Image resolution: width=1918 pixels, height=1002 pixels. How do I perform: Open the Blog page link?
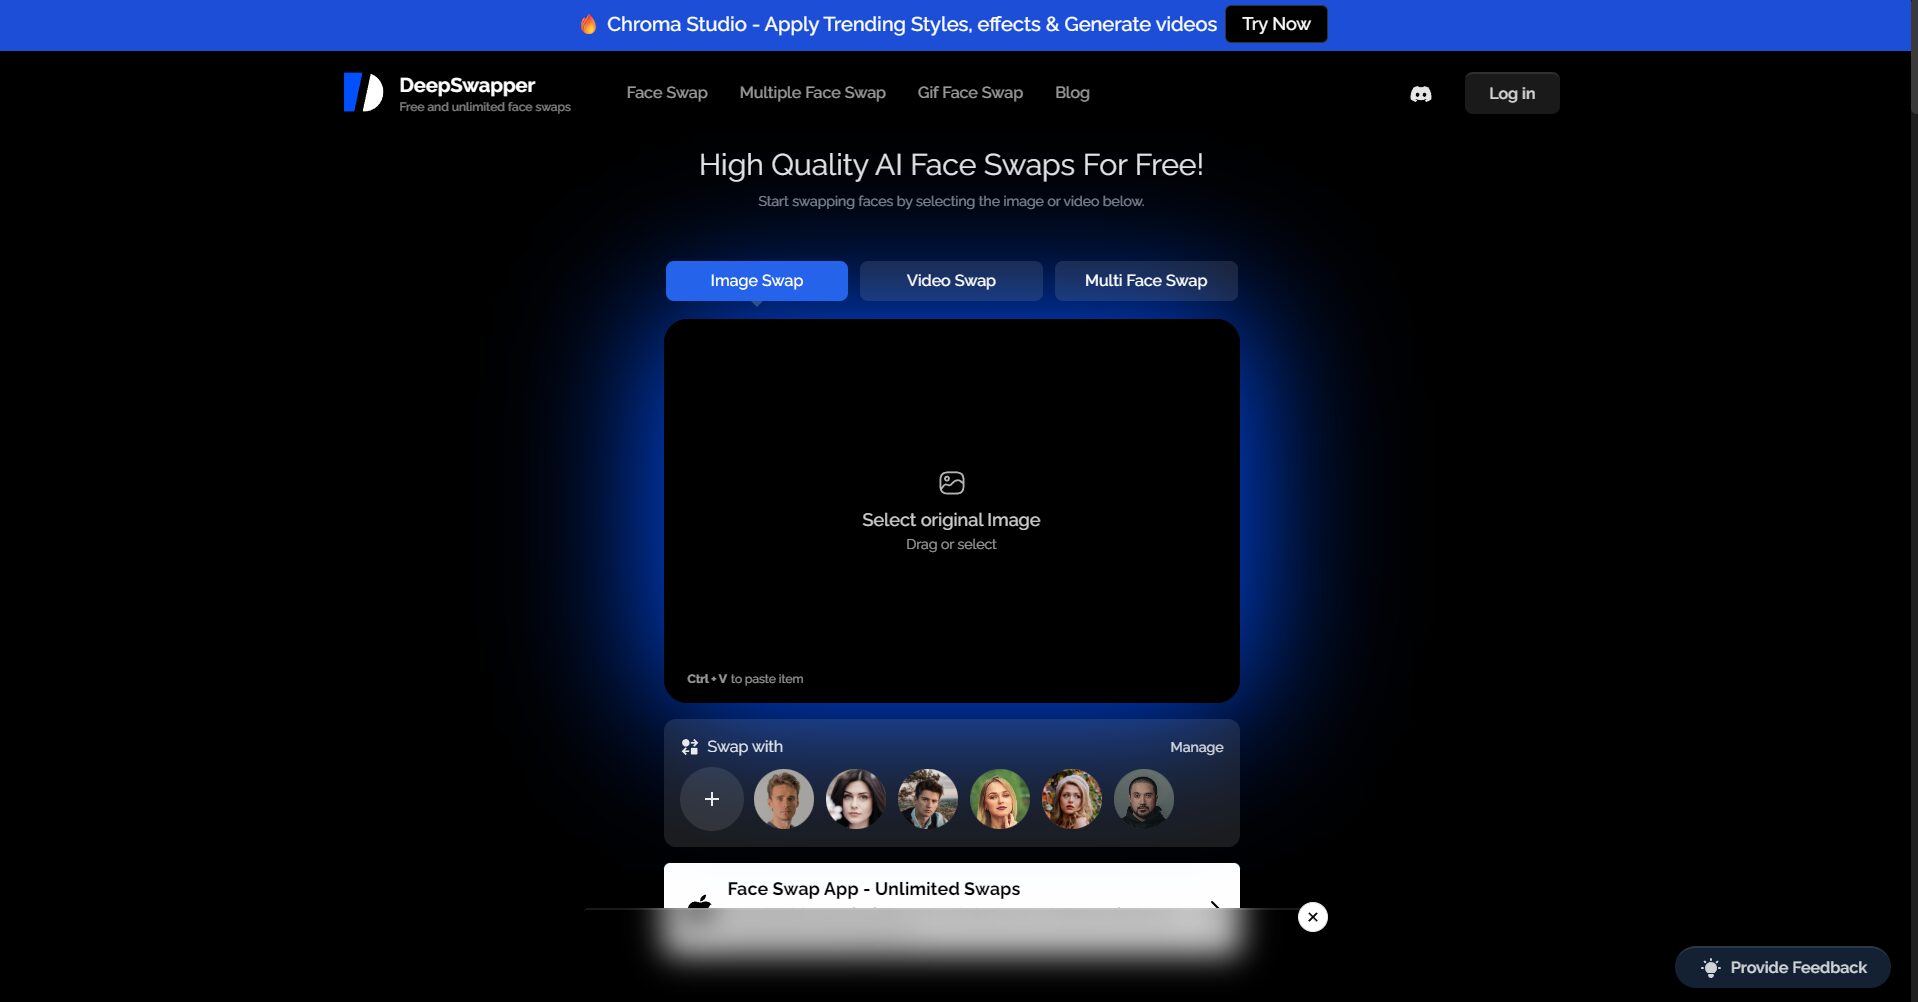coord(1071,93)
